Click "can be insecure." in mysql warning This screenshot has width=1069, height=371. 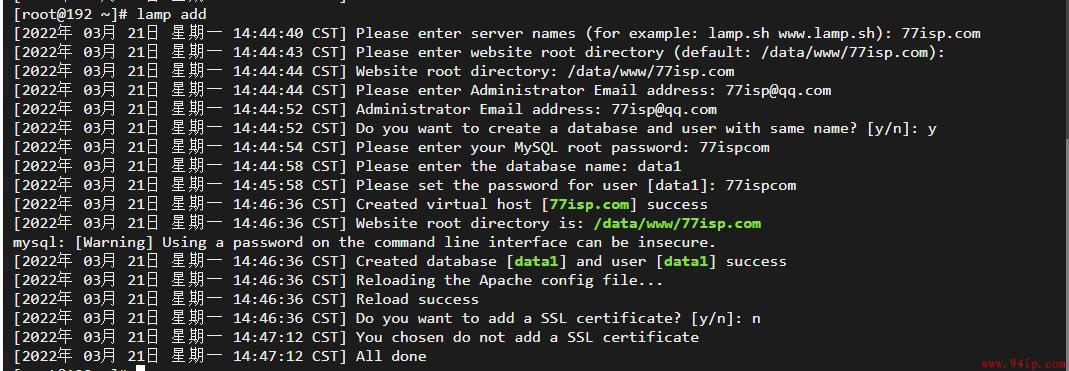646,242
